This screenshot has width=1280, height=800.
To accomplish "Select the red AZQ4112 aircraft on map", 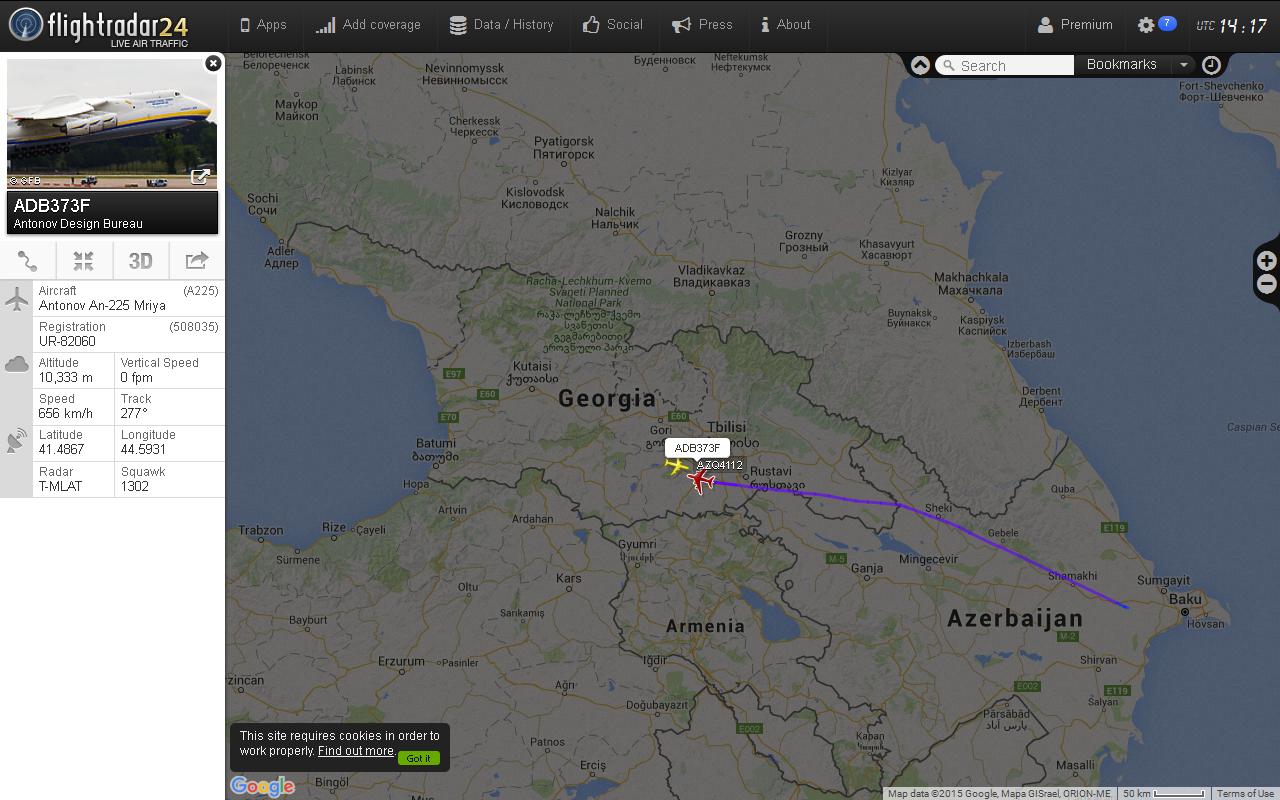I will (x=703, y=482).
